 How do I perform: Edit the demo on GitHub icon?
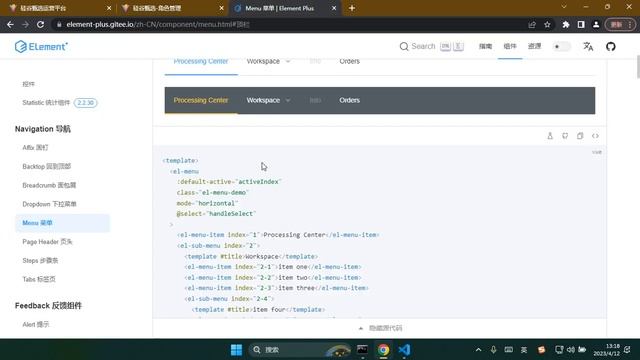coord(565,136)
